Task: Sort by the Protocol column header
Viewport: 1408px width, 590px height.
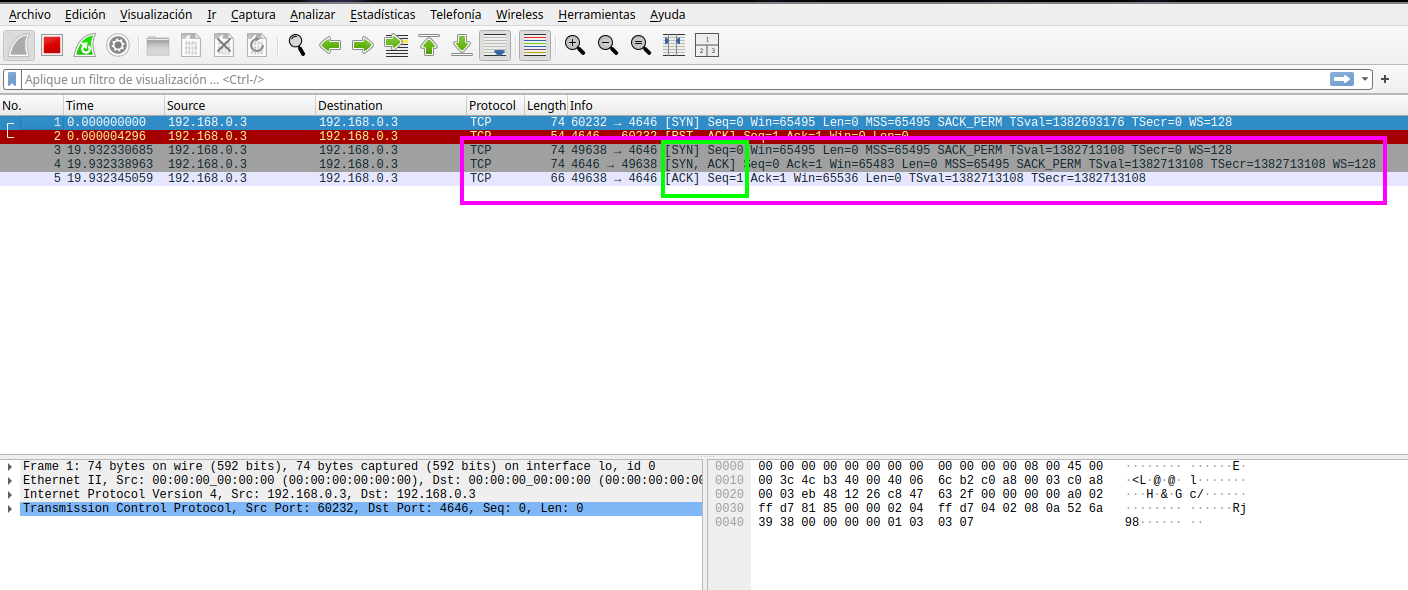Action: click(495, 105)
